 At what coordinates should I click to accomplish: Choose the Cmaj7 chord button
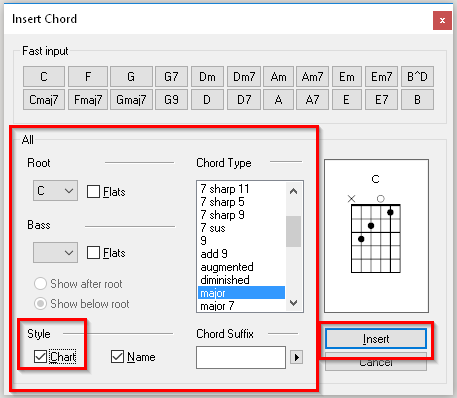44,99
